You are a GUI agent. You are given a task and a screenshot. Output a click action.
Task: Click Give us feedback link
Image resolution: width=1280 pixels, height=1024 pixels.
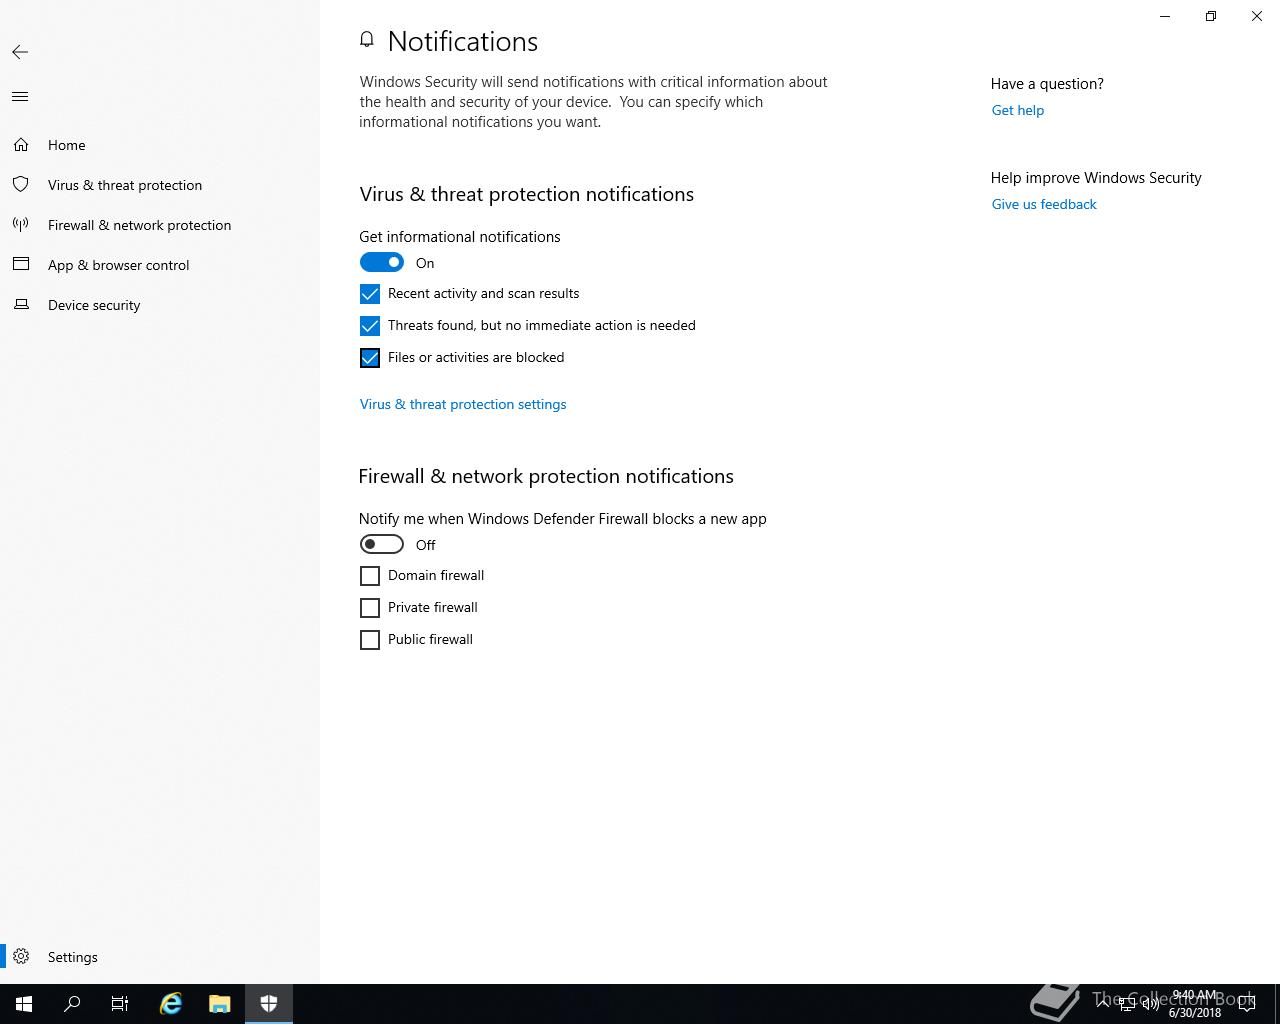(x=1044, y=204)
